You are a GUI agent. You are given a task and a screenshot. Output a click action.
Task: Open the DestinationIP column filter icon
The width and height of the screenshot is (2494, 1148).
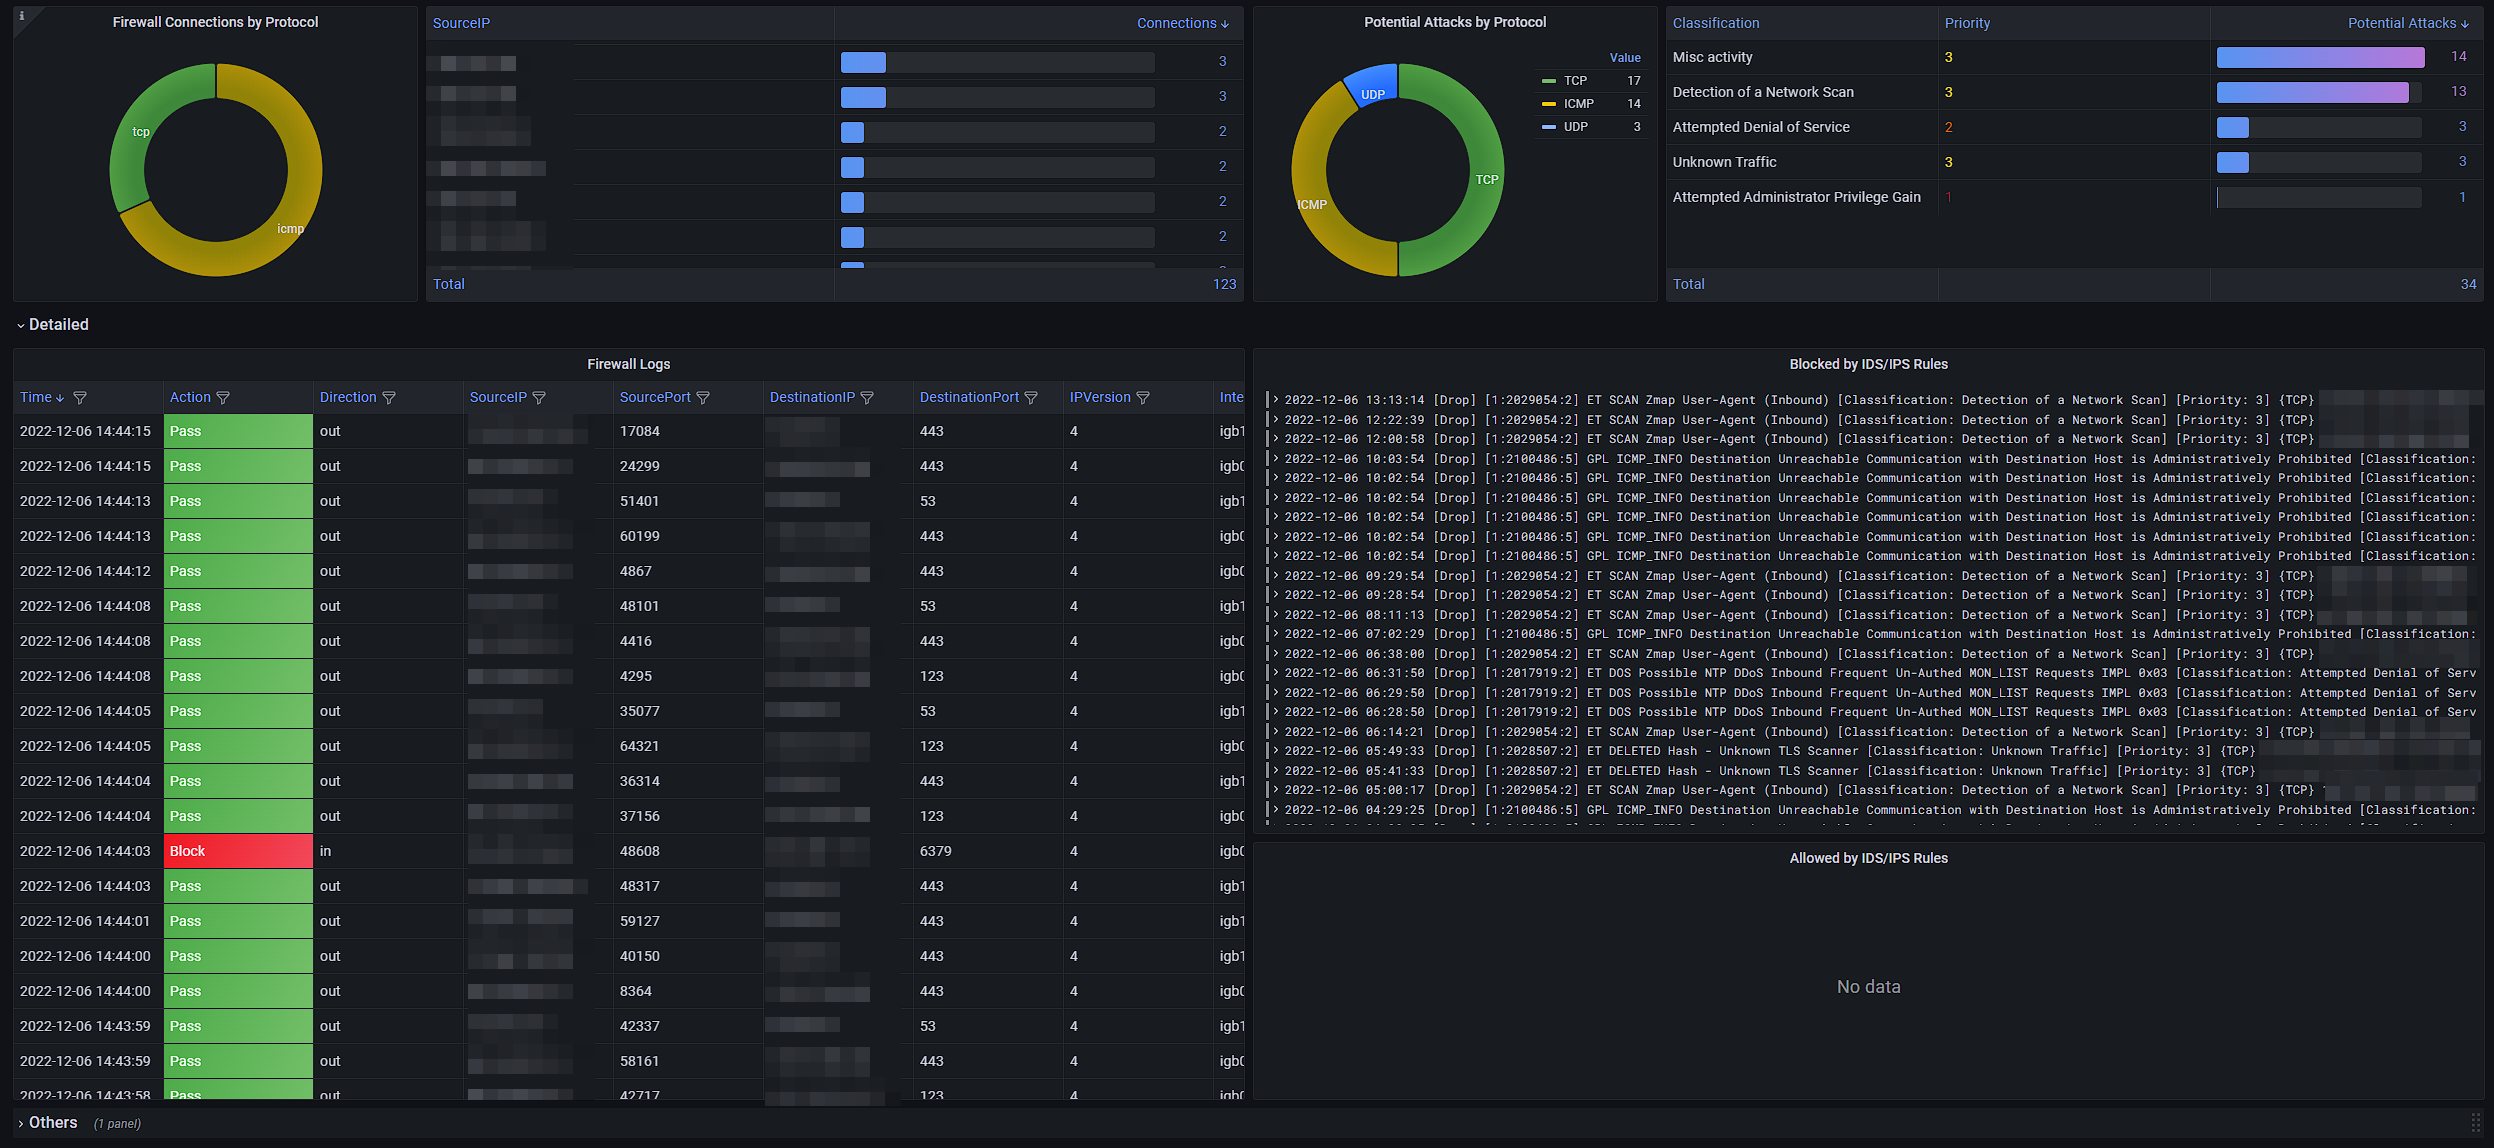(x=867, y=398)
